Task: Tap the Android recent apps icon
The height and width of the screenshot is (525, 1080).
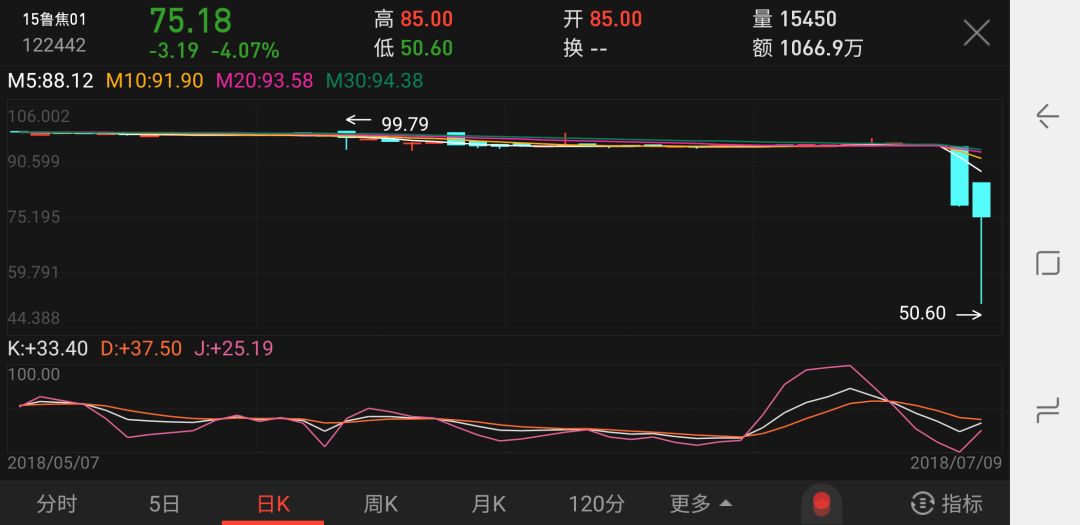Action: point(1048,412)
